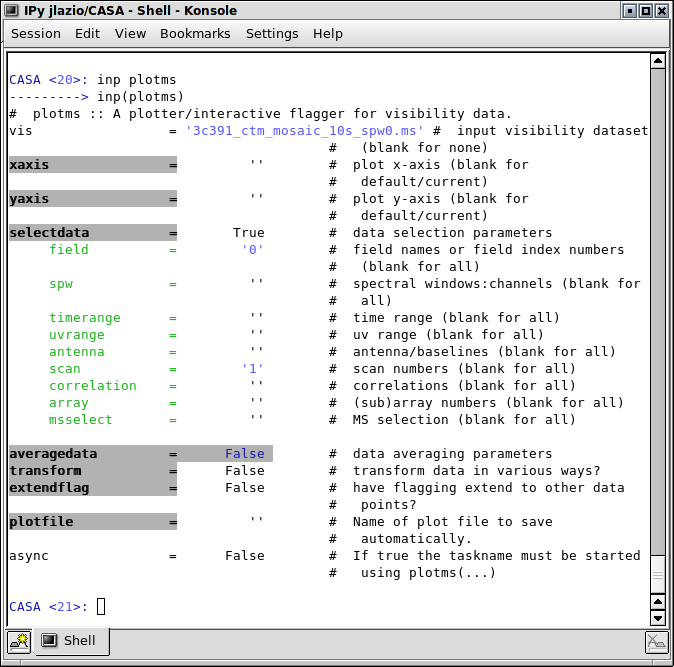
Task: Close the Konsole window
Action: coord(662,11)
